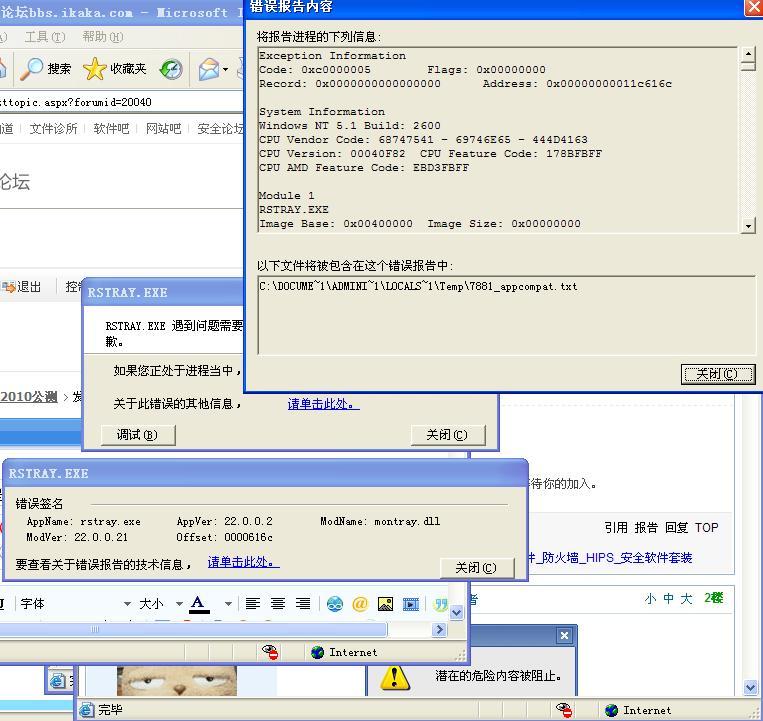Center align text in editor
The height and width of the screenshot is (721, 763).
click(x=278, y=604)
